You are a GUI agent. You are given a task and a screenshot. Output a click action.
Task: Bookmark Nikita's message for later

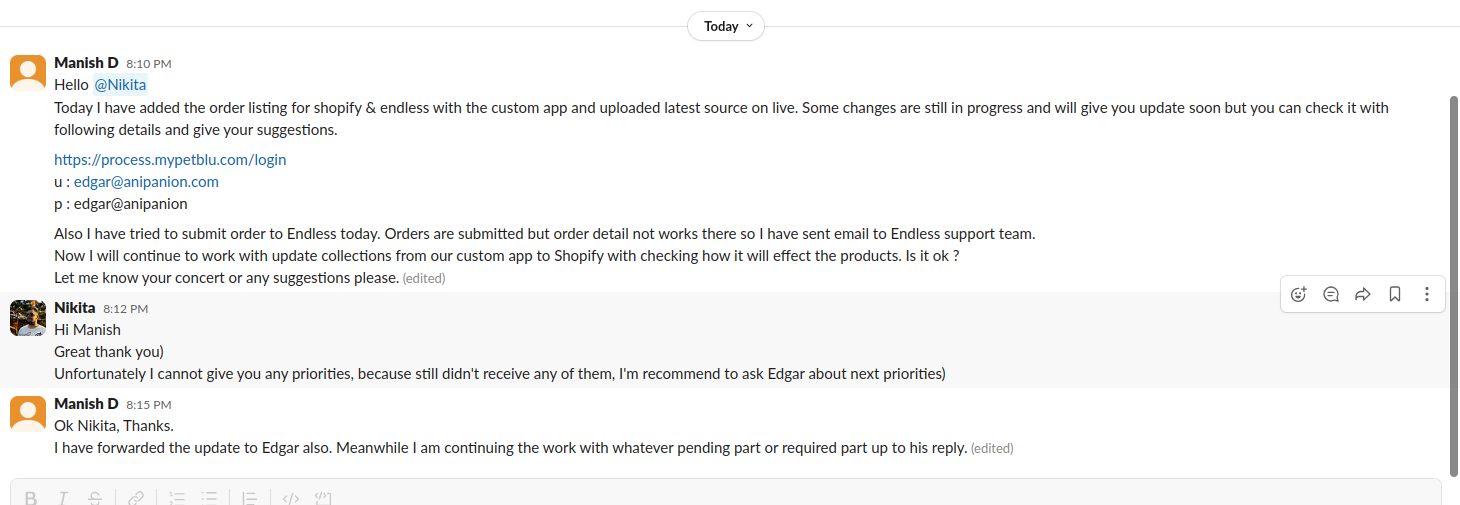(x=1394, y=294)
